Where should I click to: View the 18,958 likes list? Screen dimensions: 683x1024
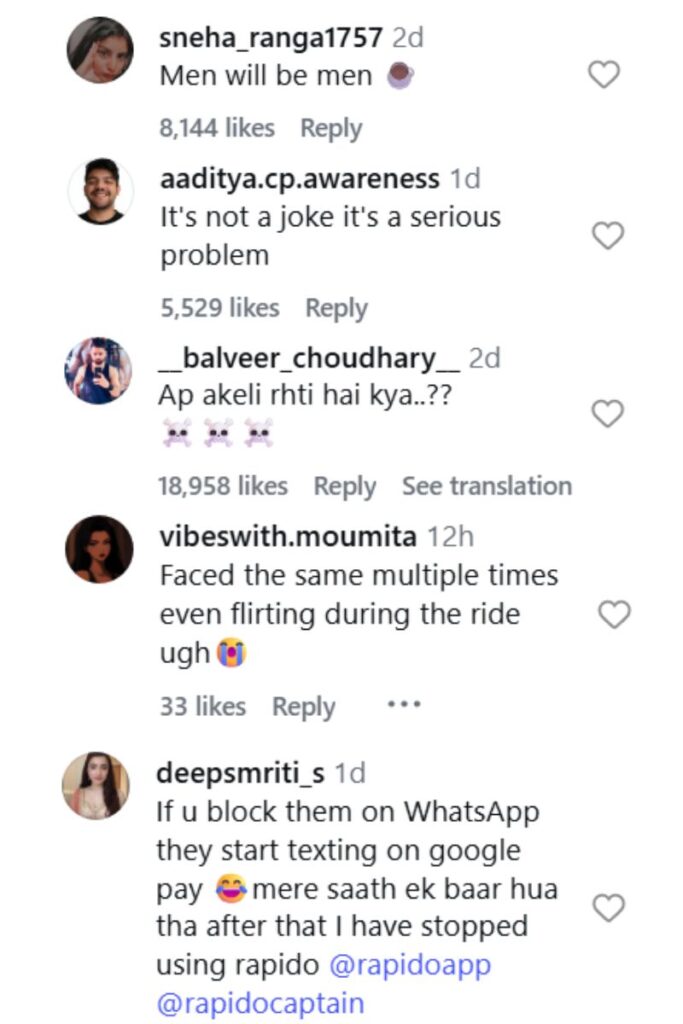(x=222, y=487)
